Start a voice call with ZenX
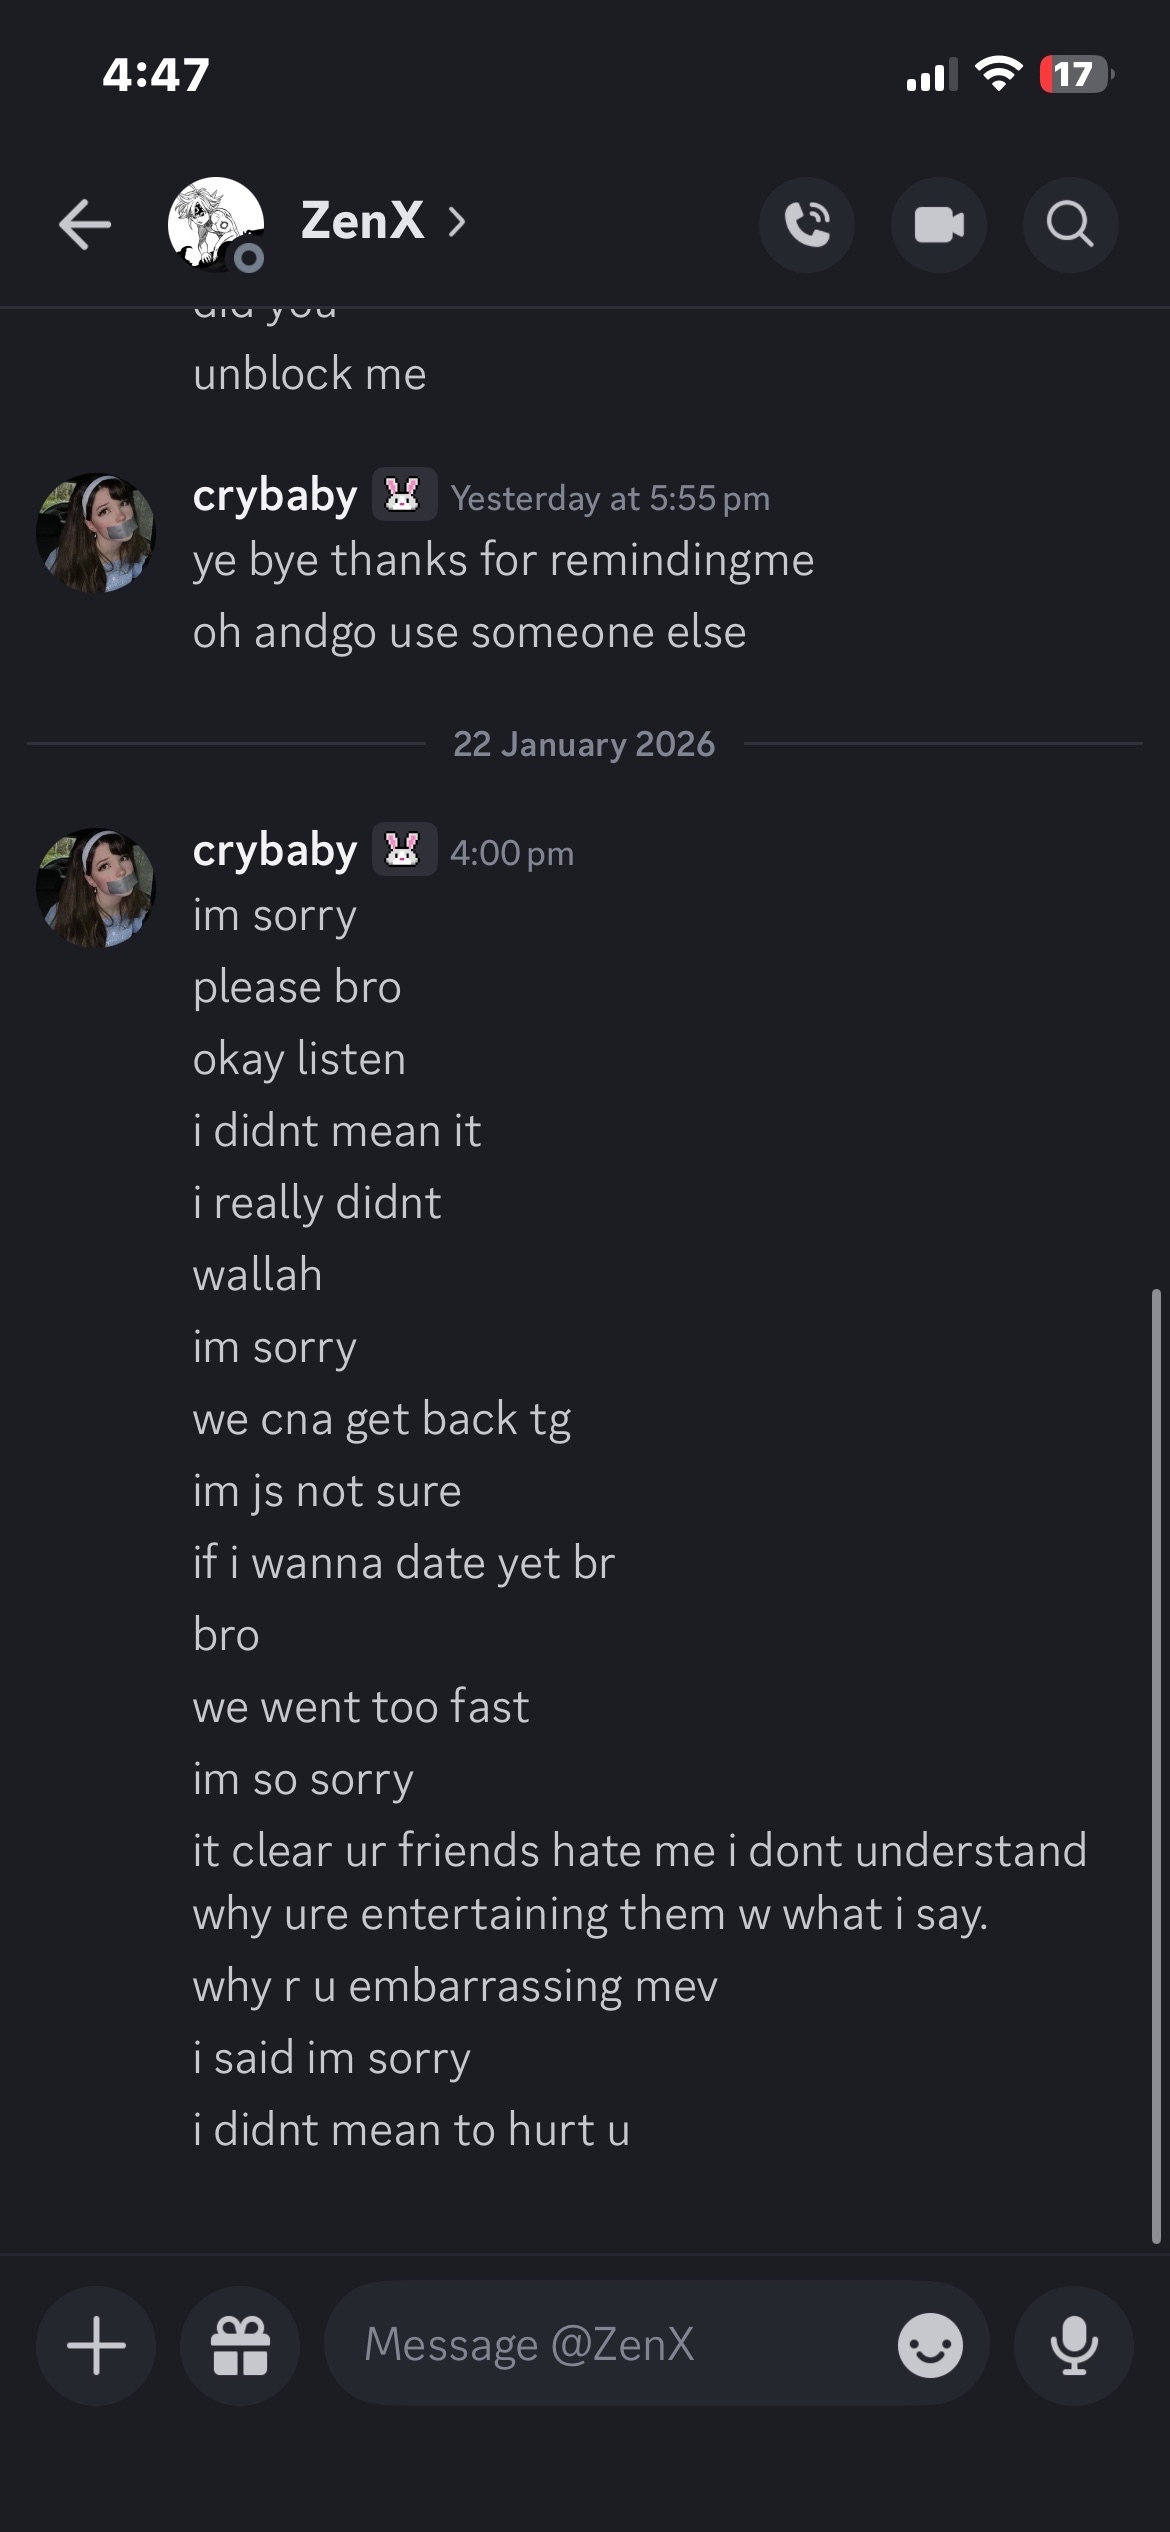 pyautogui.click(x=807, y=225)
